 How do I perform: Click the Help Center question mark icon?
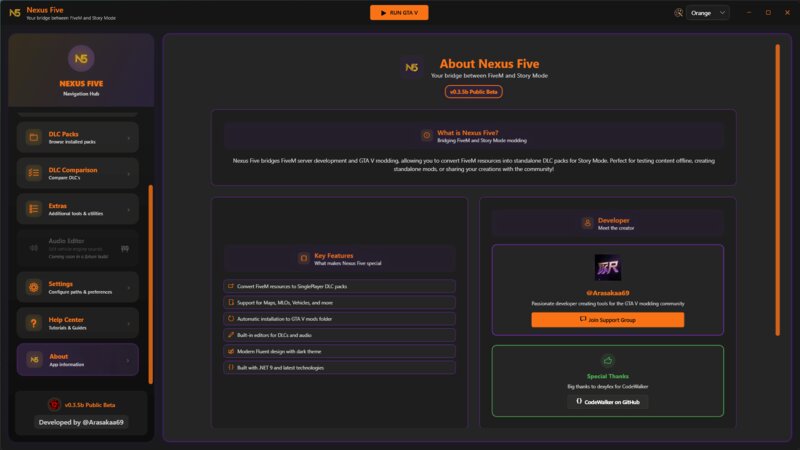click(33, 323)
